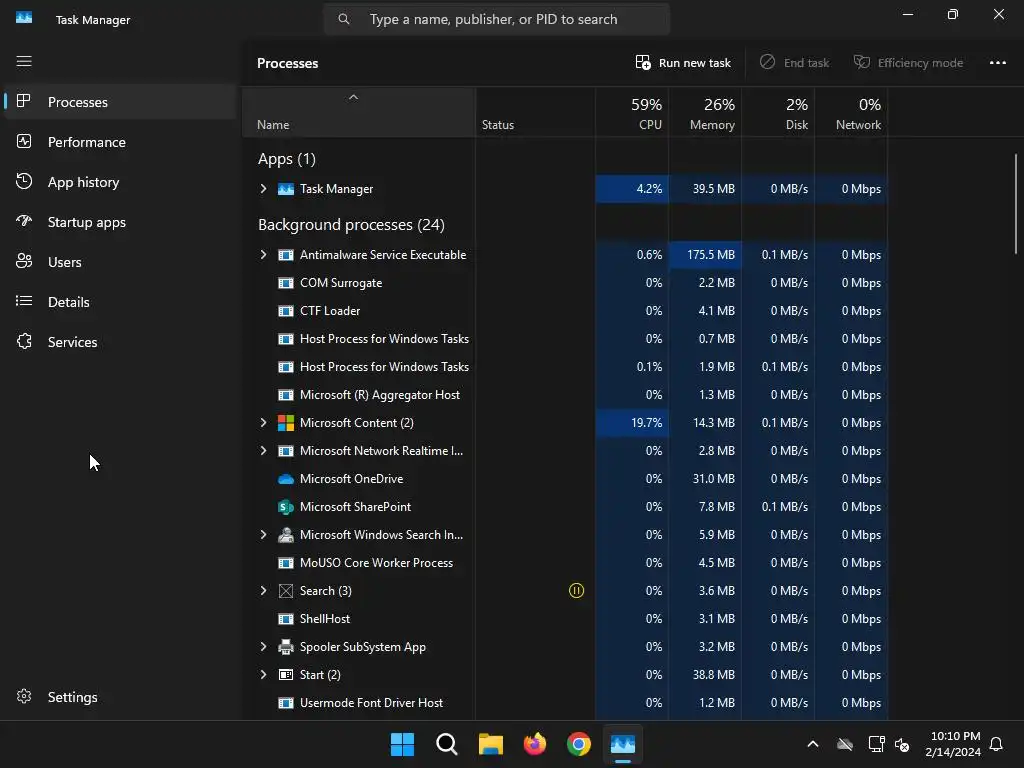This screenshot has width=1024, height=768.
Task: Select the COM Surrogate process
Action: tap(565, 283)
